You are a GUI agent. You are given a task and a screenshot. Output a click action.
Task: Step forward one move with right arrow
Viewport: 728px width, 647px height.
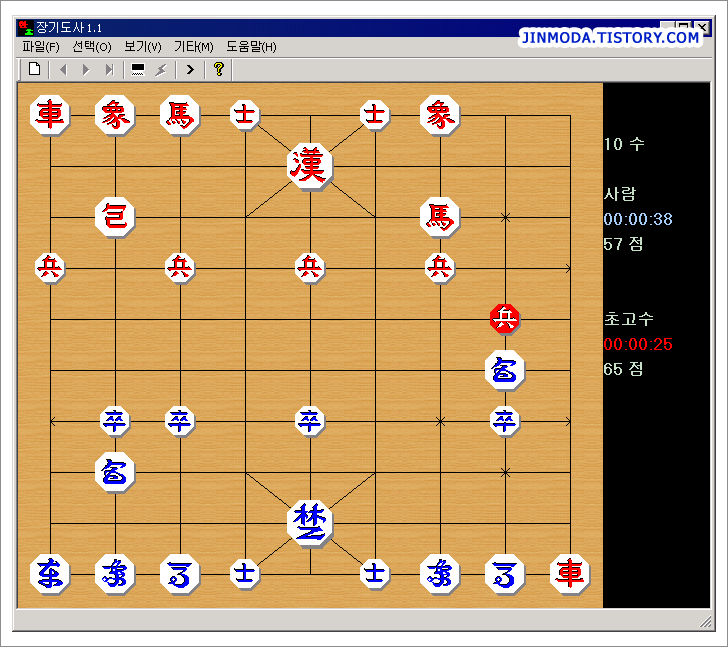point(86,70)
